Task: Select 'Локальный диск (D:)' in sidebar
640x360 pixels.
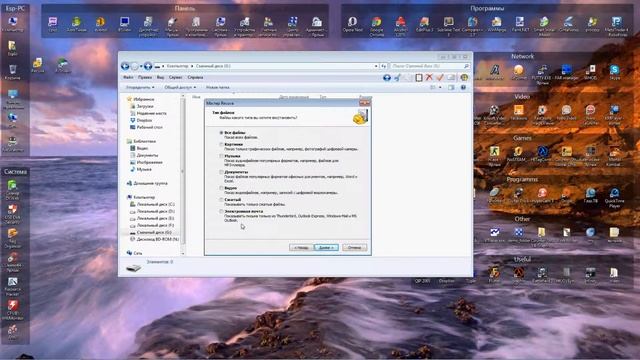Action: (152, 211)
